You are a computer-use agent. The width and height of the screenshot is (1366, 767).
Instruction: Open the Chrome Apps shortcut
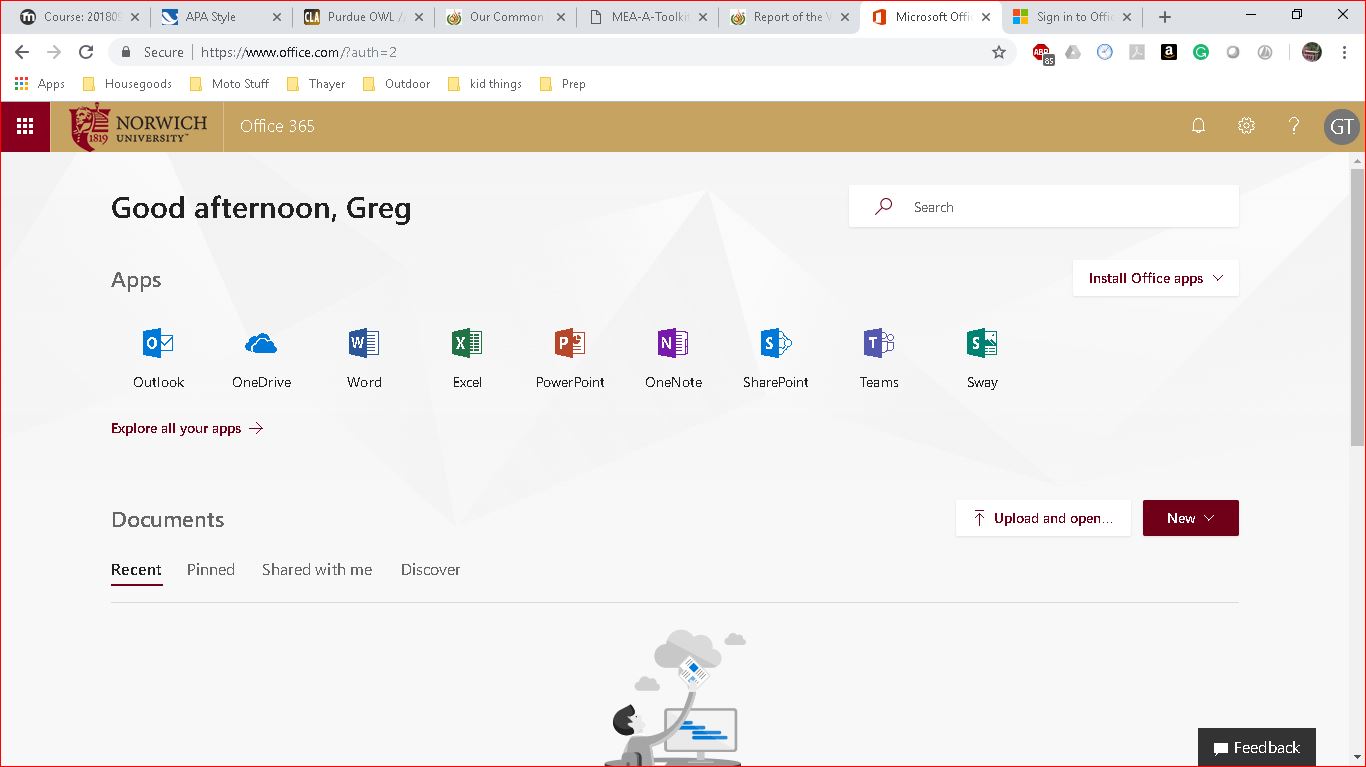40,84
